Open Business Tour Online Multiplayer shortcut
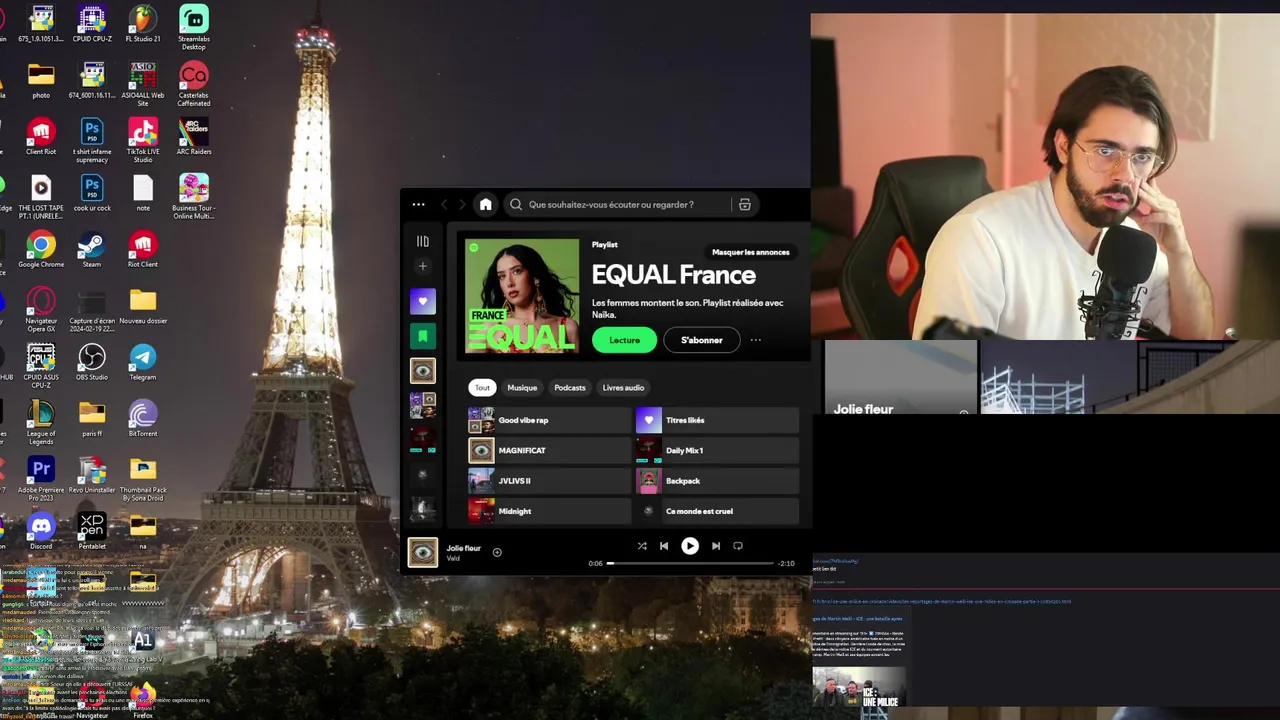The width and height of the screenshot is (1280, 720). (194, 197)
